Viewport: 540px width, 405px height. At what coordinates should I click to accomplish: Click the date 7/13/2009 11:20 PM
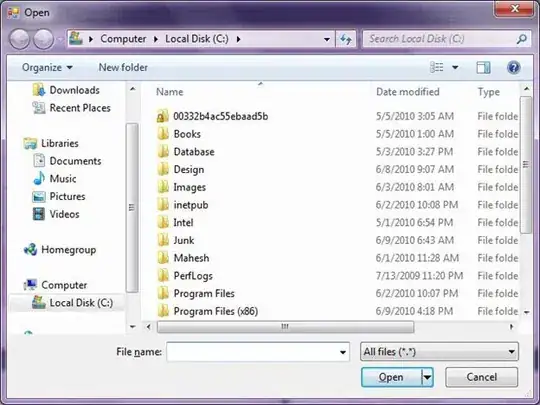tap(419, 276)
